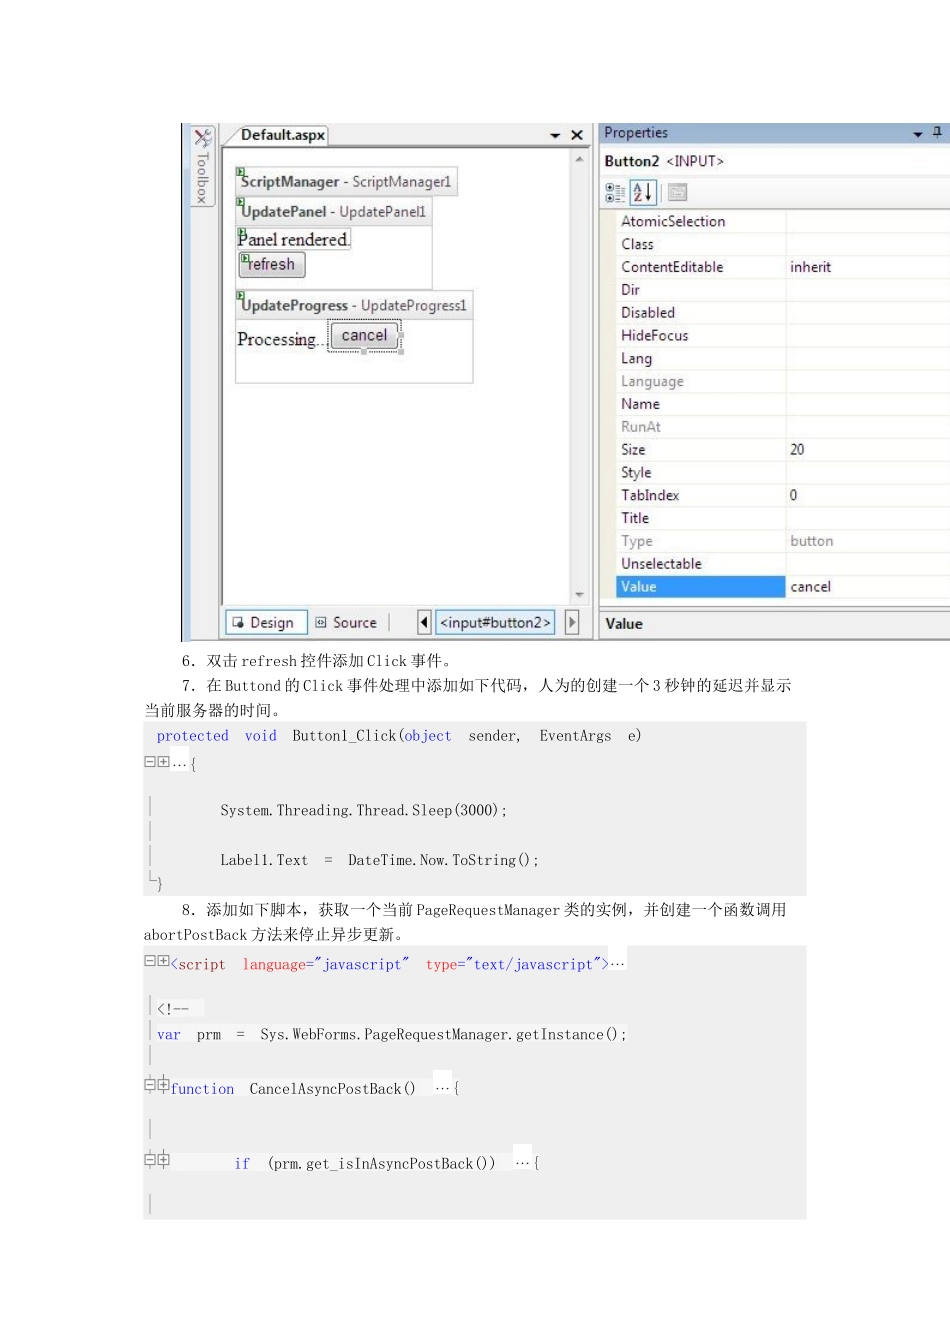Screen dimensions: 950x1344
Task: Click the right tag navigator arrow
Action: [572, 622]
